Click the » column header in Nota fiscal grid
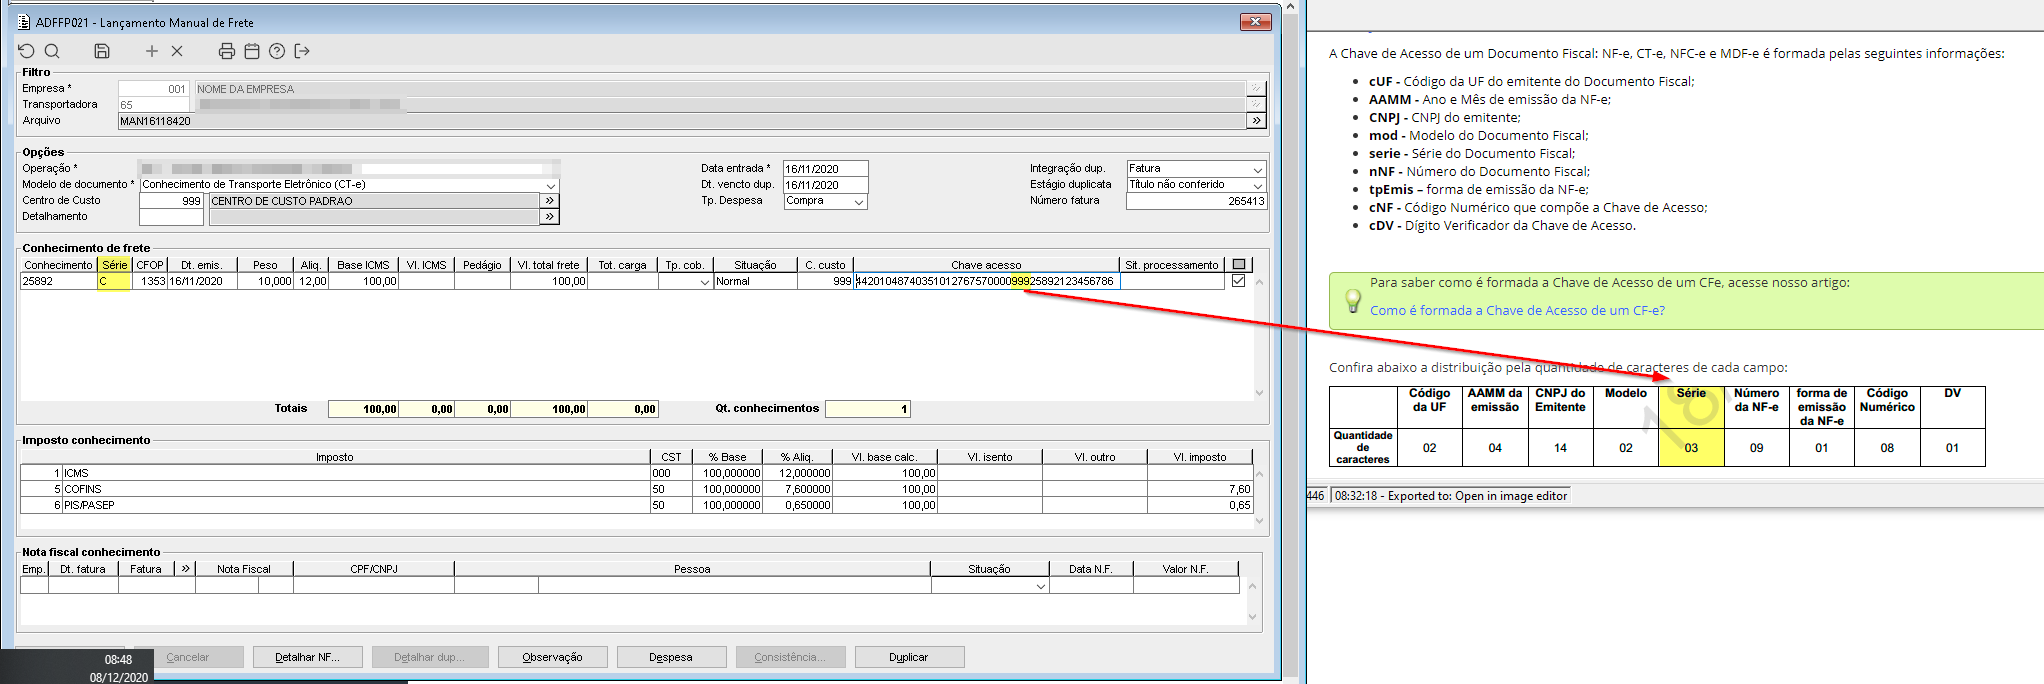This screenshot has width=2044, height=684. click(185, 569)
